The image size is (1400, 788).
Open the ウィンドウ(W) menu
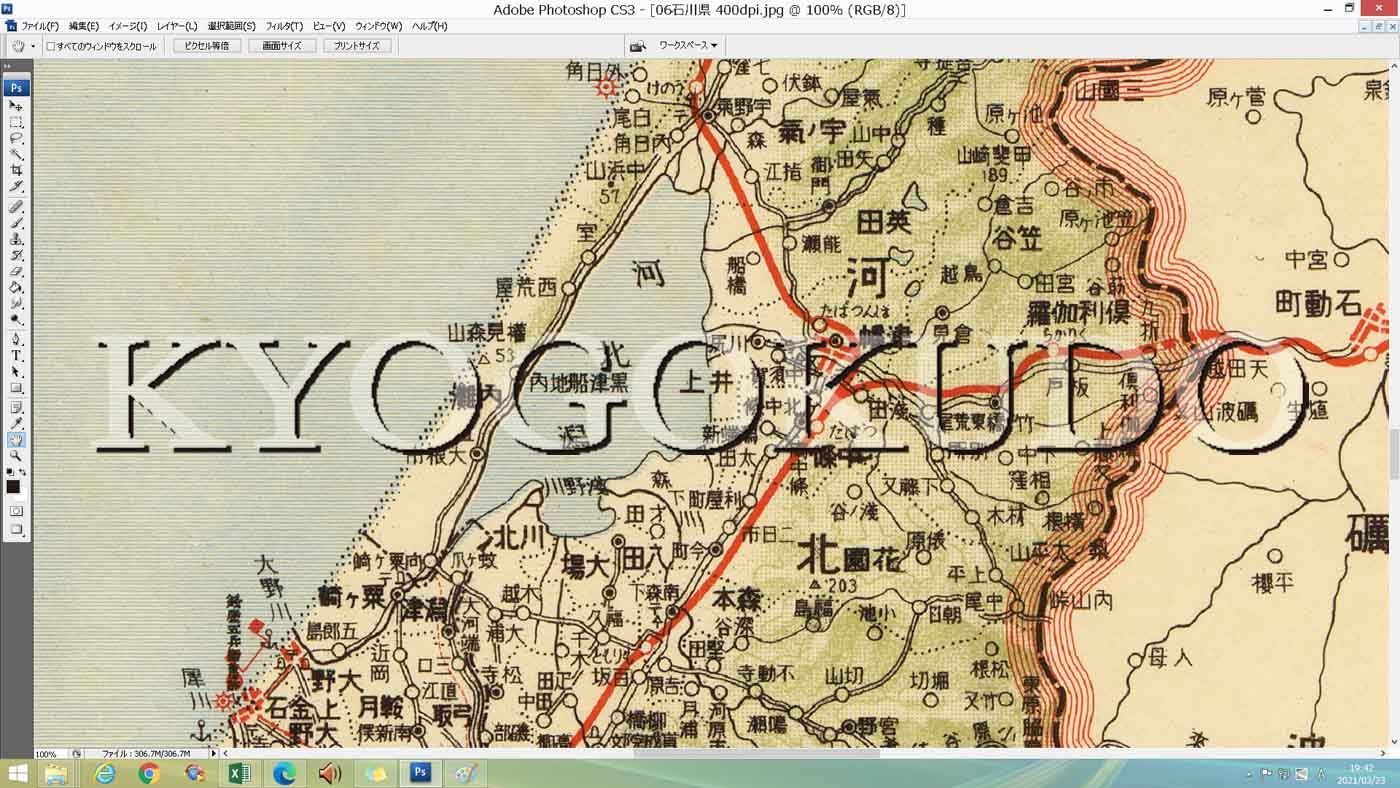pos(378,26)
